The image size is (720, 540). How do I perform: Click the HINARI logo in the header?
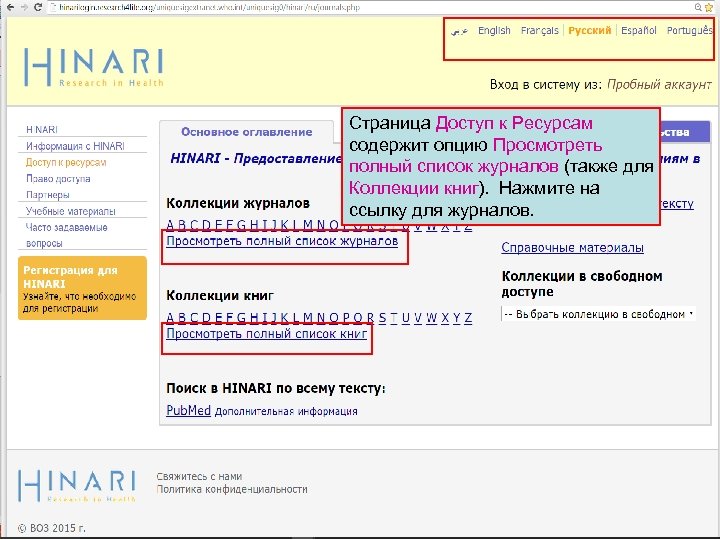[94, 67]
